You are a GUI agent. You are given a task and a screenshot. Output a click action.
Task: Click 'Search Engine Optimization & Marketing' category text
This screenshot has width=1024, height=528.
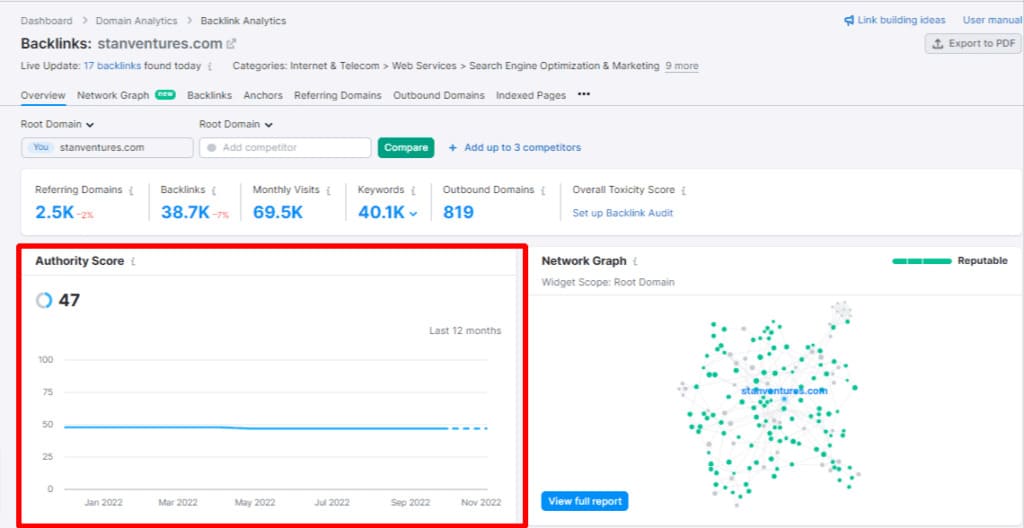point(564,66)
